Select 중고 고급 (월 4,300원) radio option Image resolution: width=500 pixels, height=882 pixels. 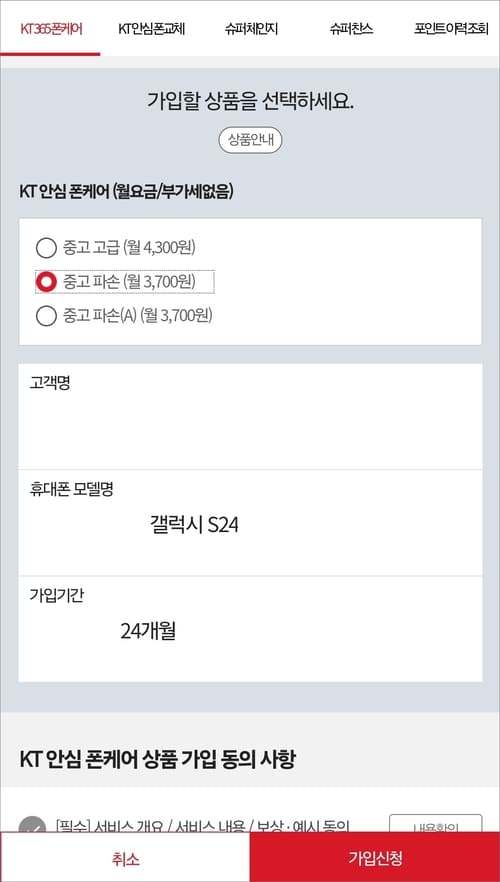tap(116, 247)
